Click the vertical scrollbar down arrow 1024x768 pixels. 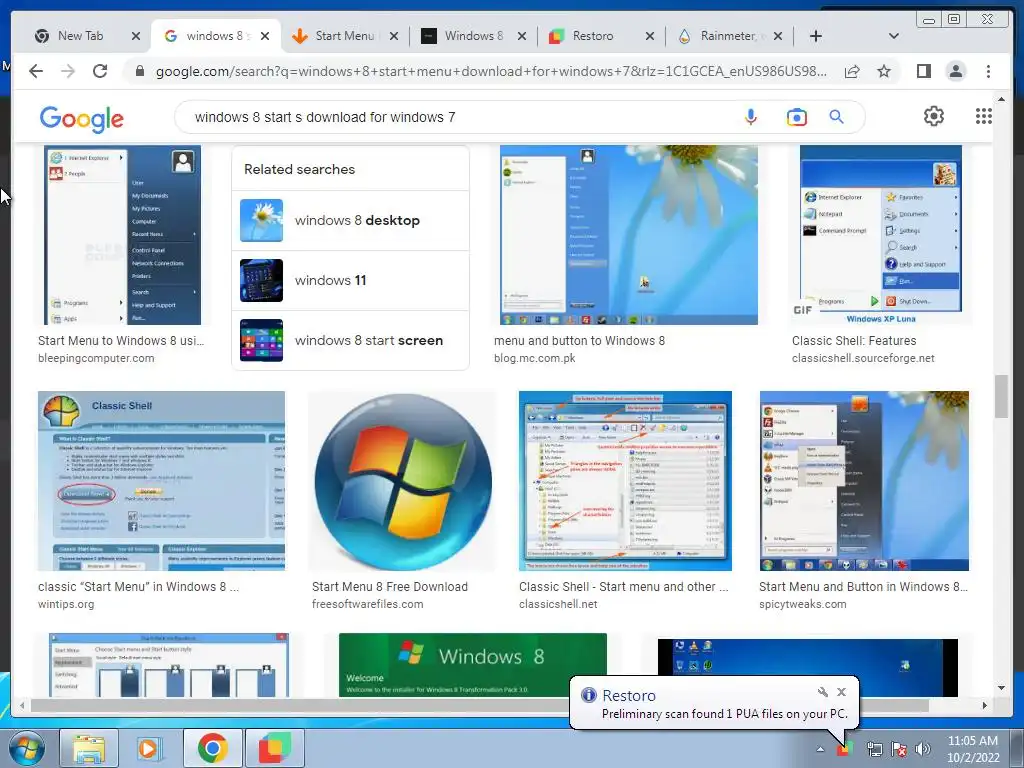(x=1001, y=688)
